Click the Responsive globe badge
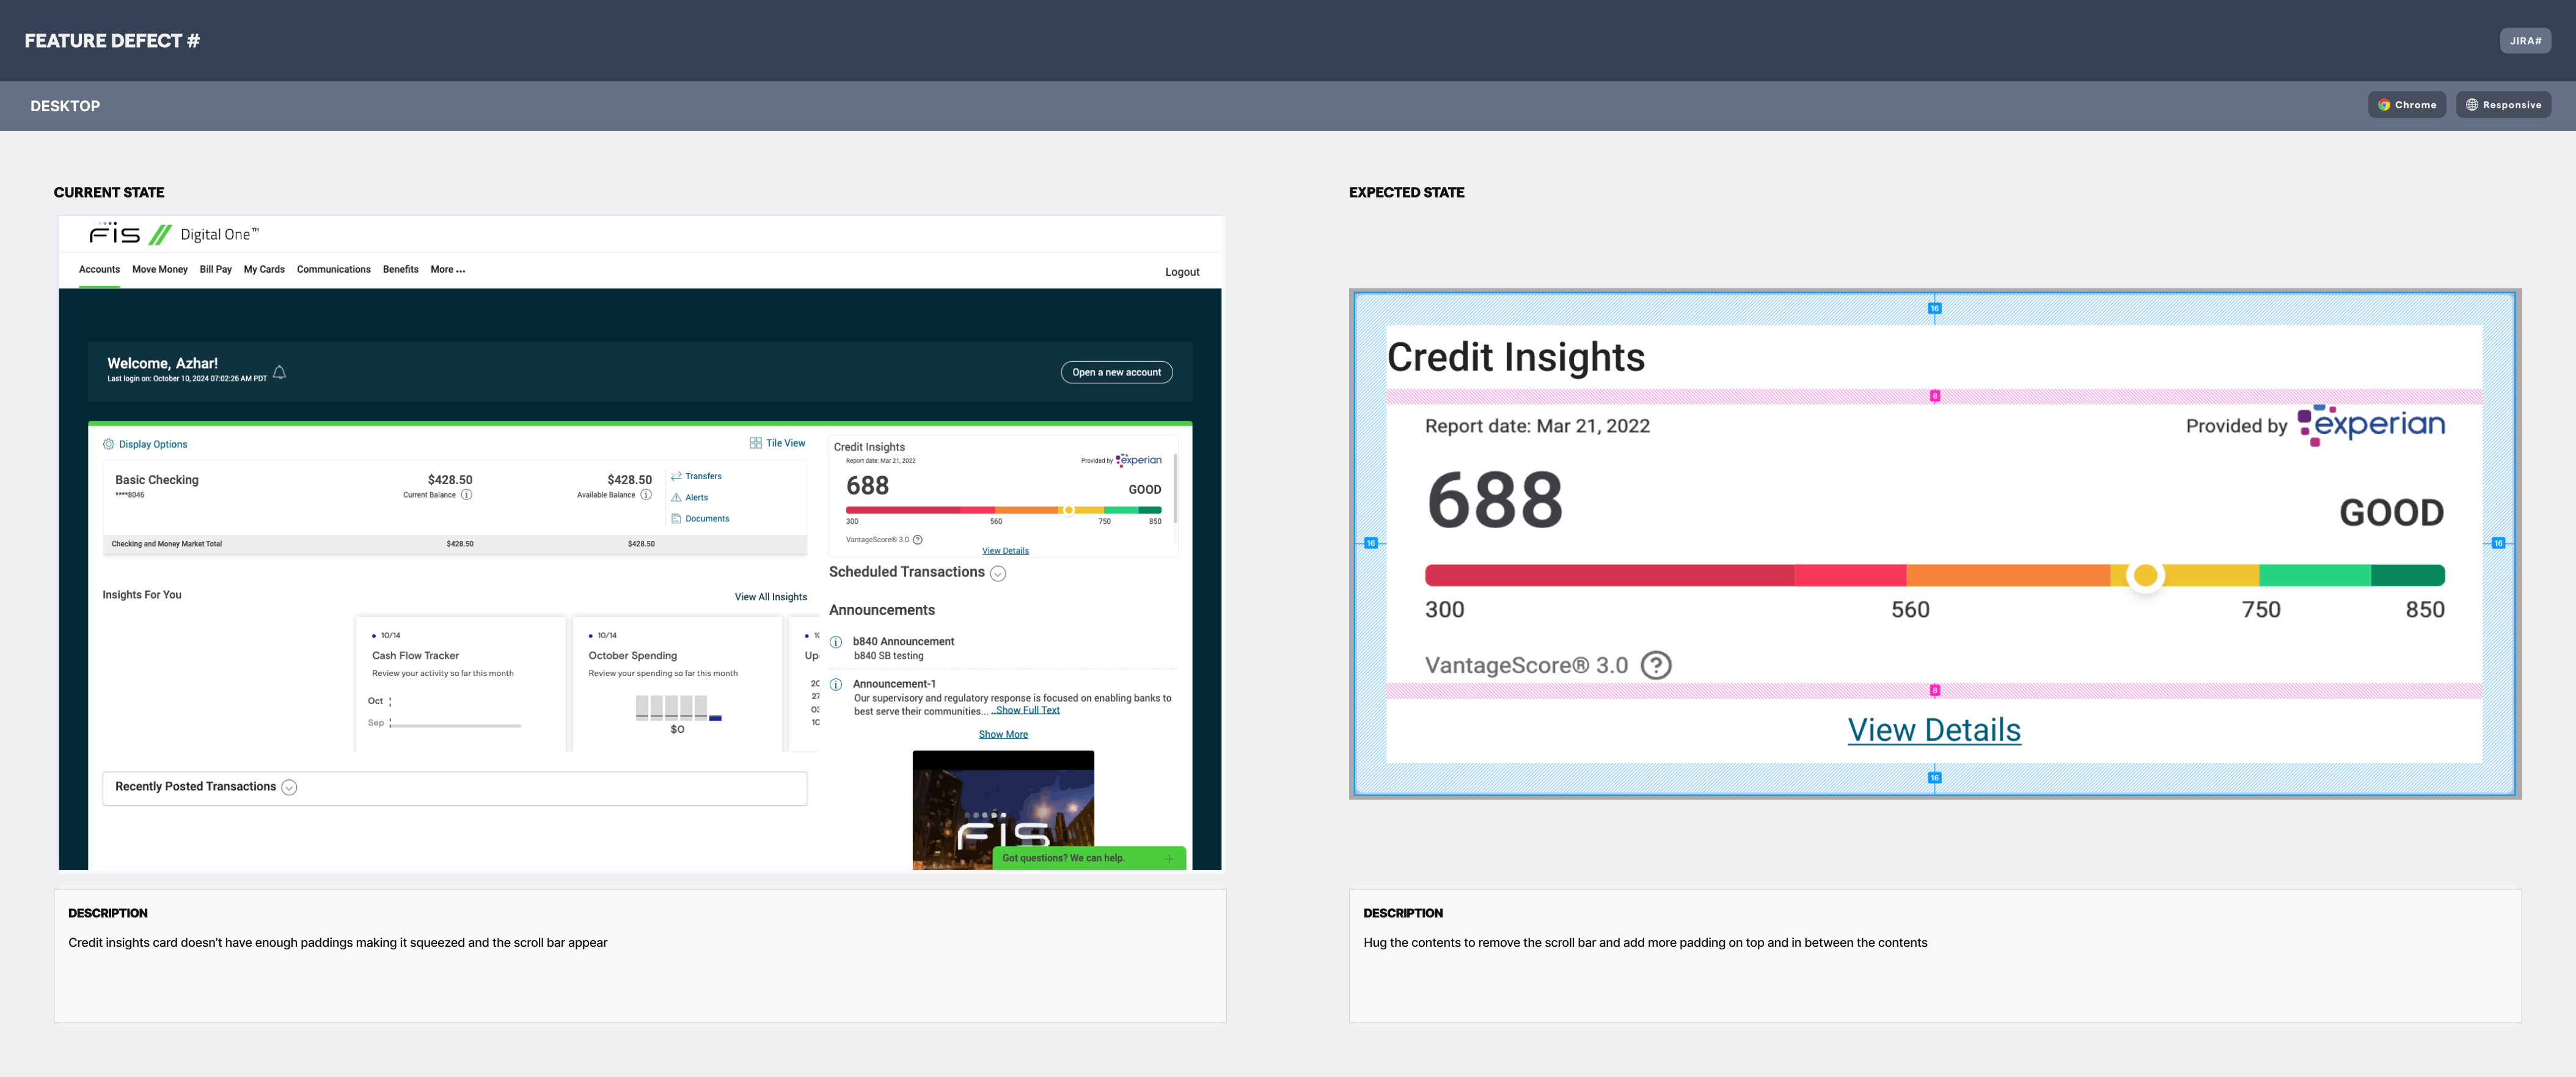The image size is (2576, 1077). (x=2503, y=105)
